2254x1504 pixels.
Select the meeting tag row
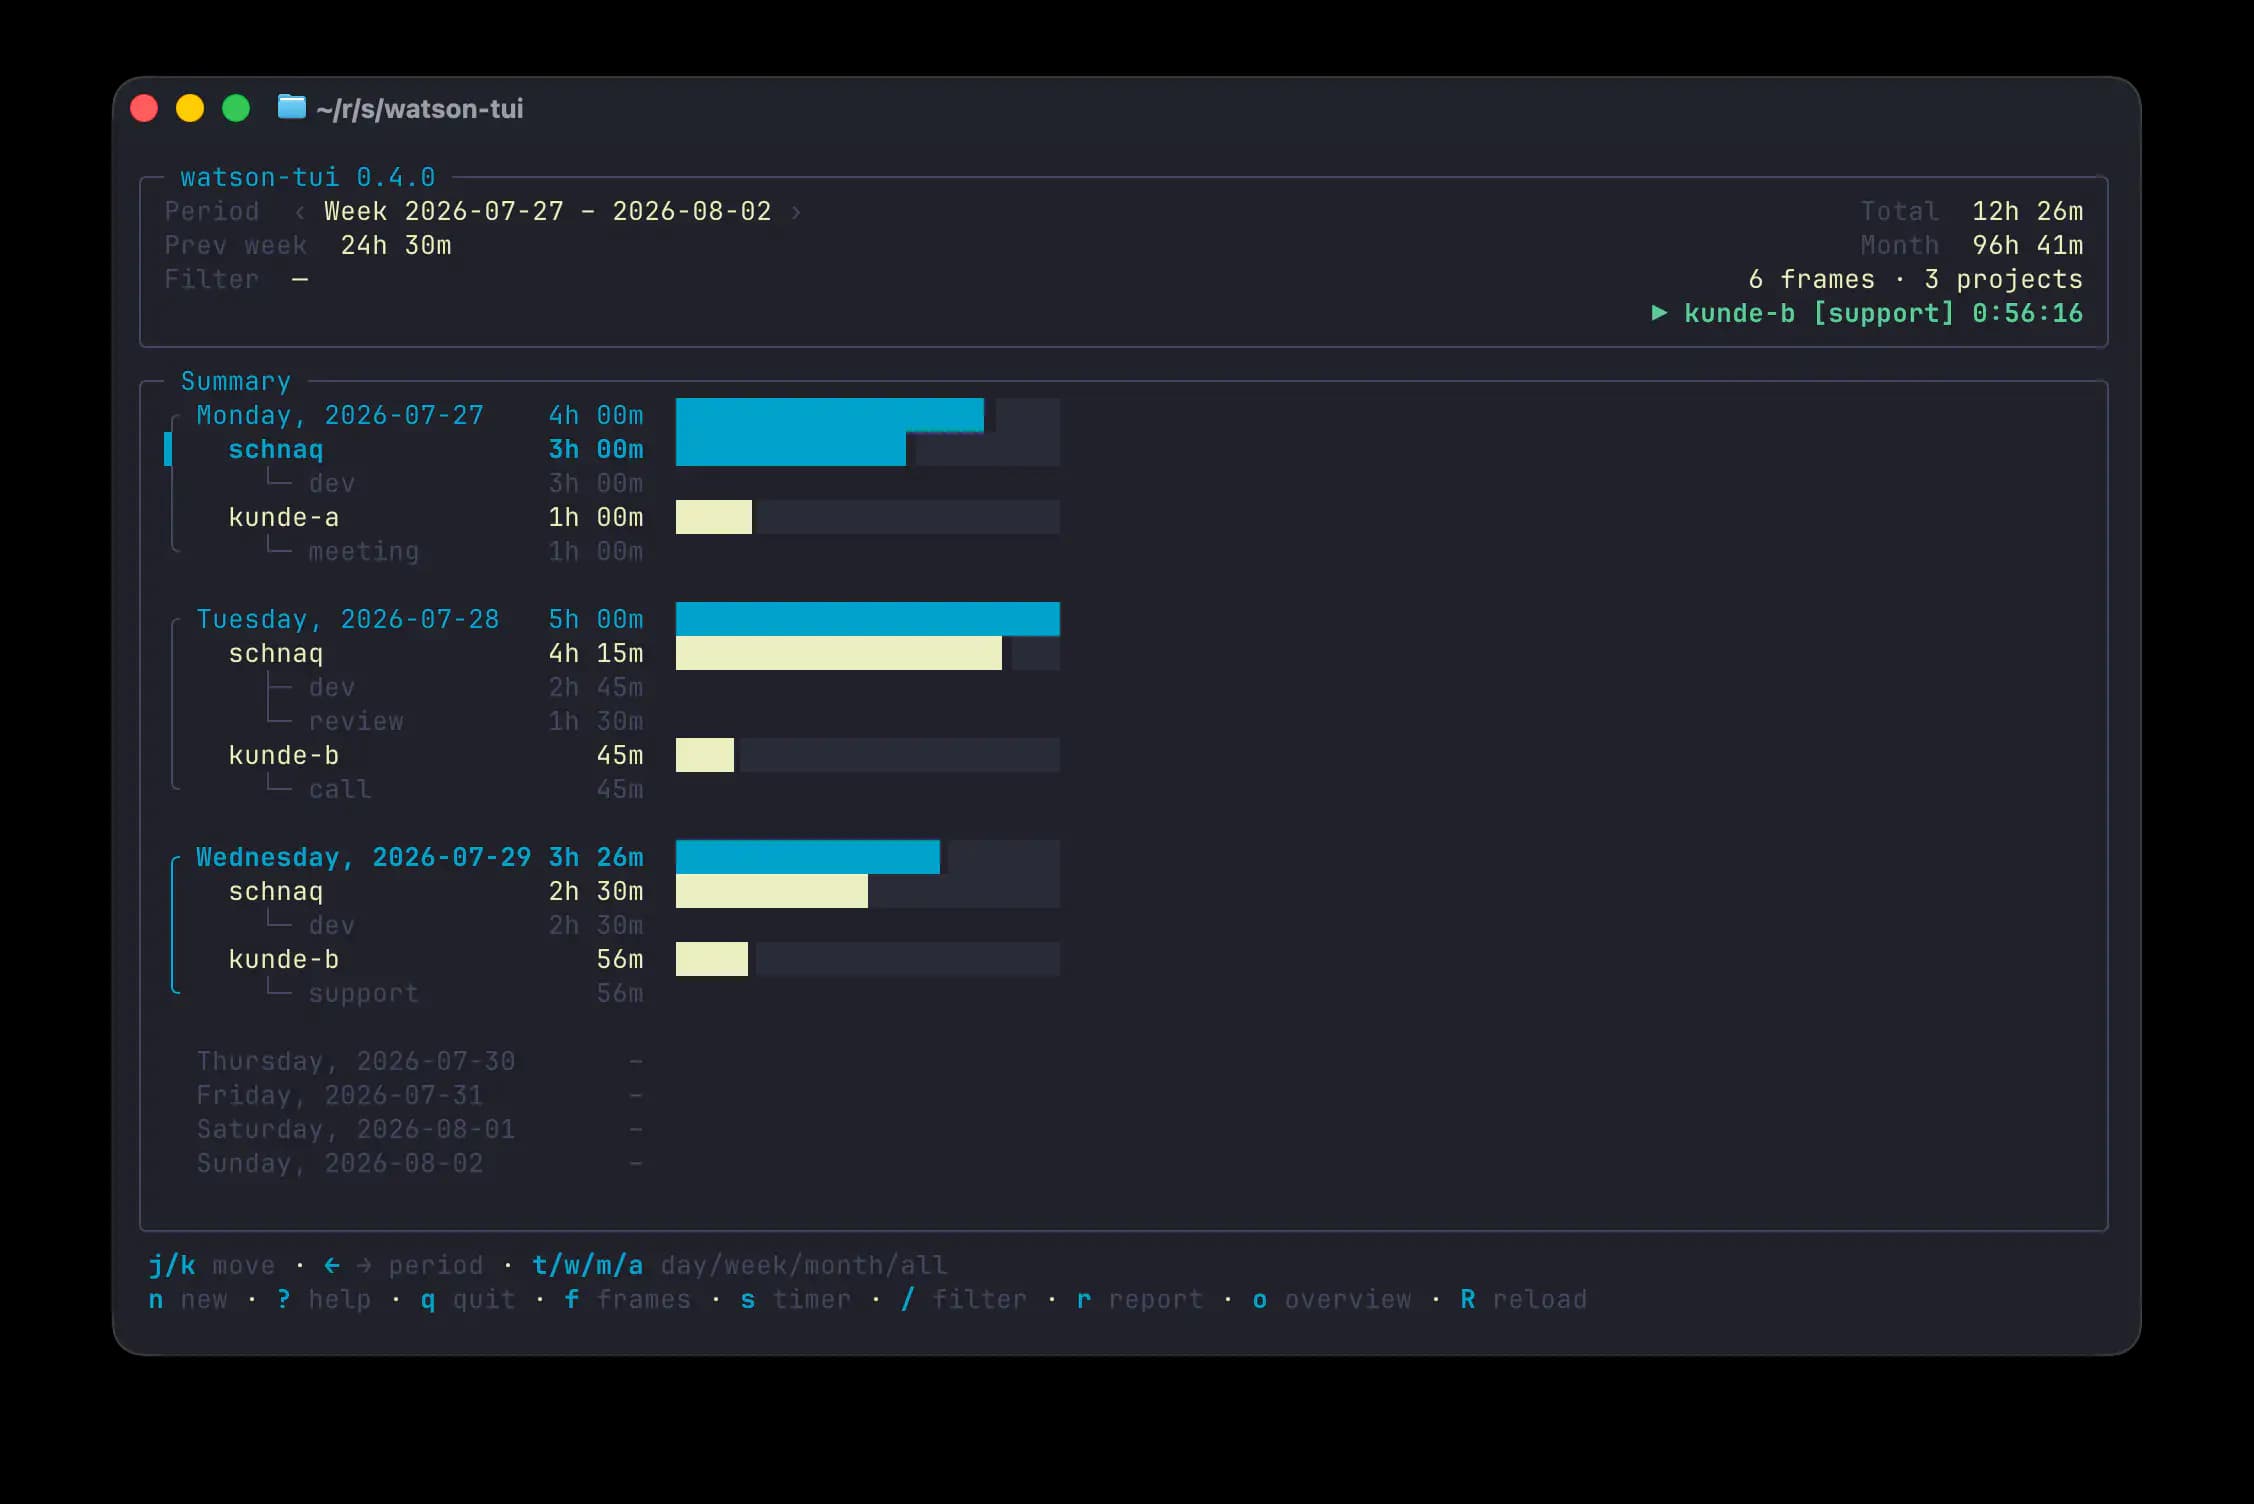[x=454, y=551]
